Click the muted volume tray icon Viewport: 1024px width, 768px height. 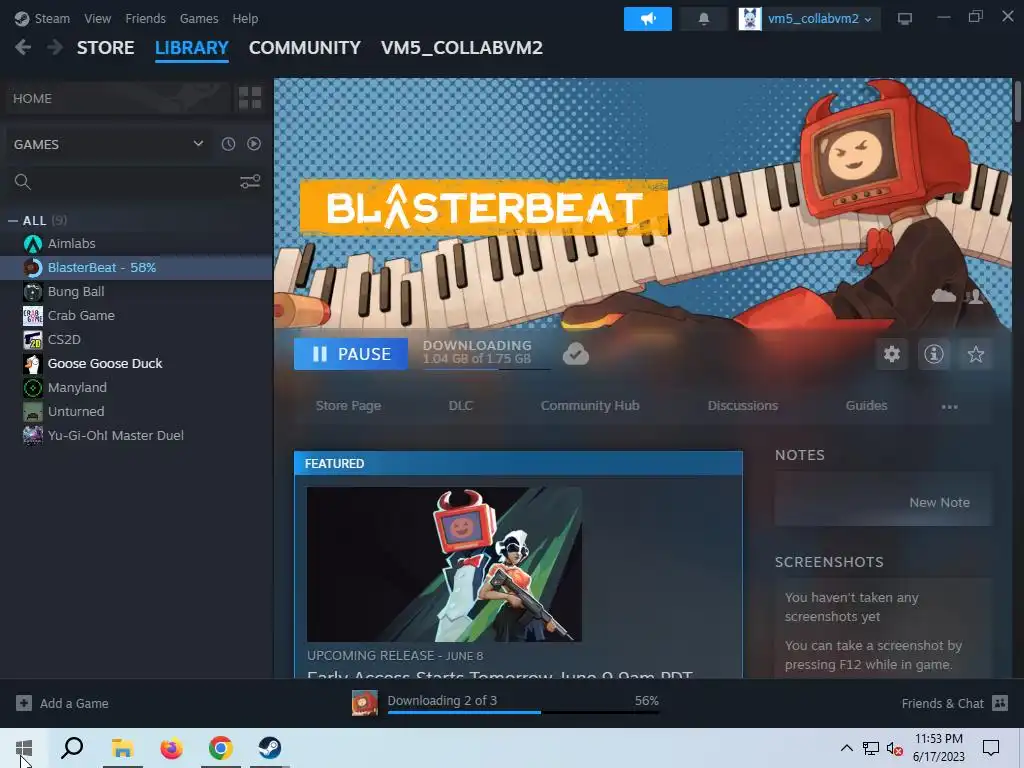coord(894,748)
